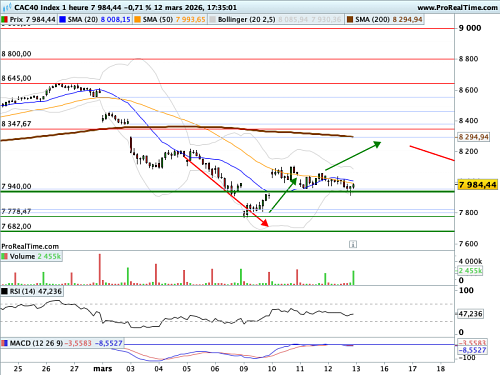
Task: Click the -8,5527 MACD value tag
Action: point(472,350)
